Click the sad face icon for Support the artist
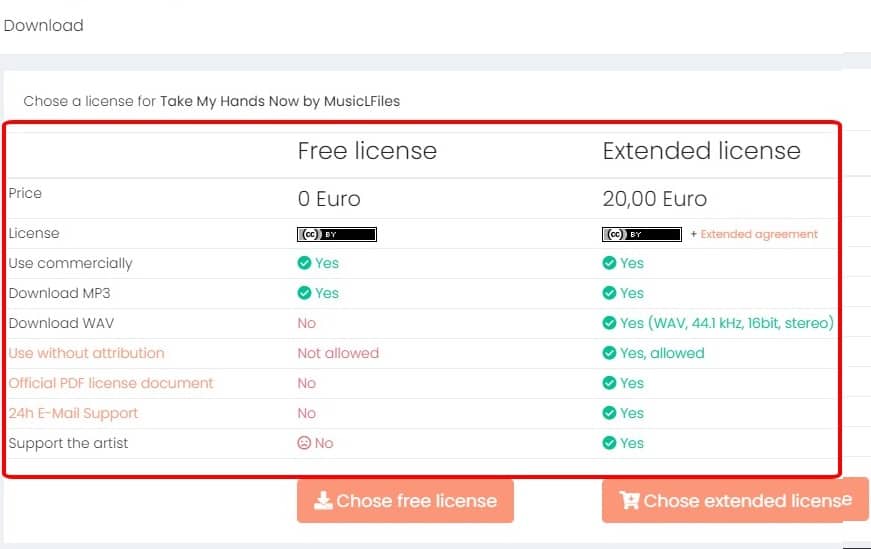Screen dimensions: 871x549 (304, 443)
